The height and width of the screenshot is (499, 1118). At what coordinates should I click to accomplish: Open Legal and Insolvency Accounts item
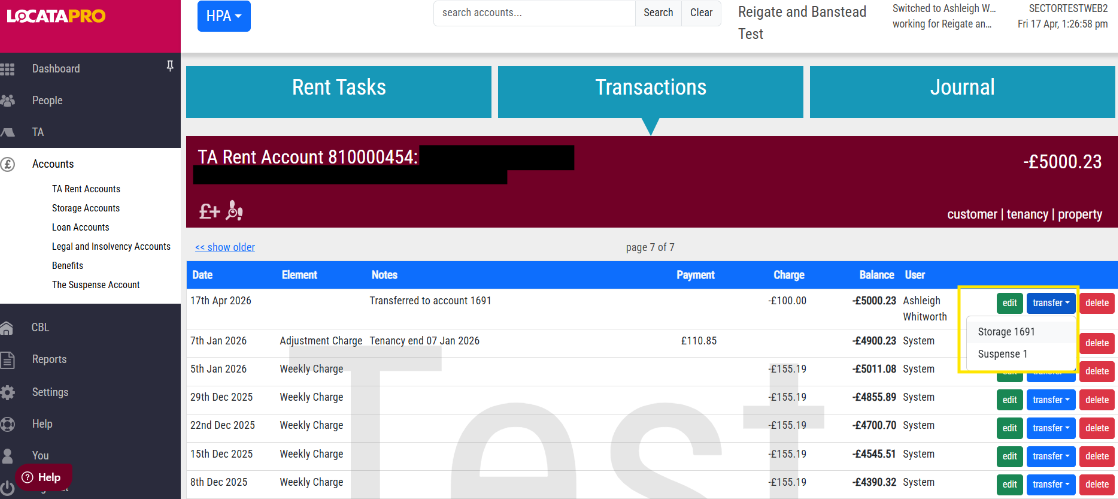click(x=111, y=247)
